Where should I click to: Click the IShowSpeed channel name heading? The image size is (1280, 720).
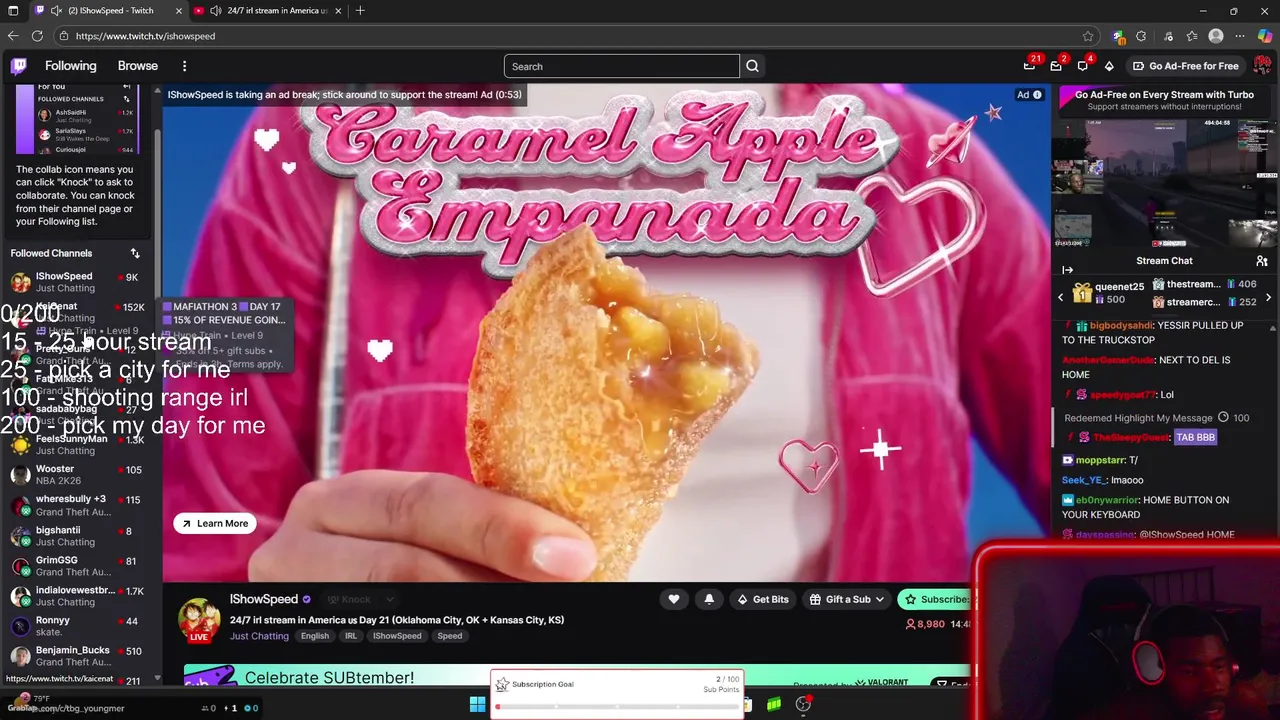(264, 599)
